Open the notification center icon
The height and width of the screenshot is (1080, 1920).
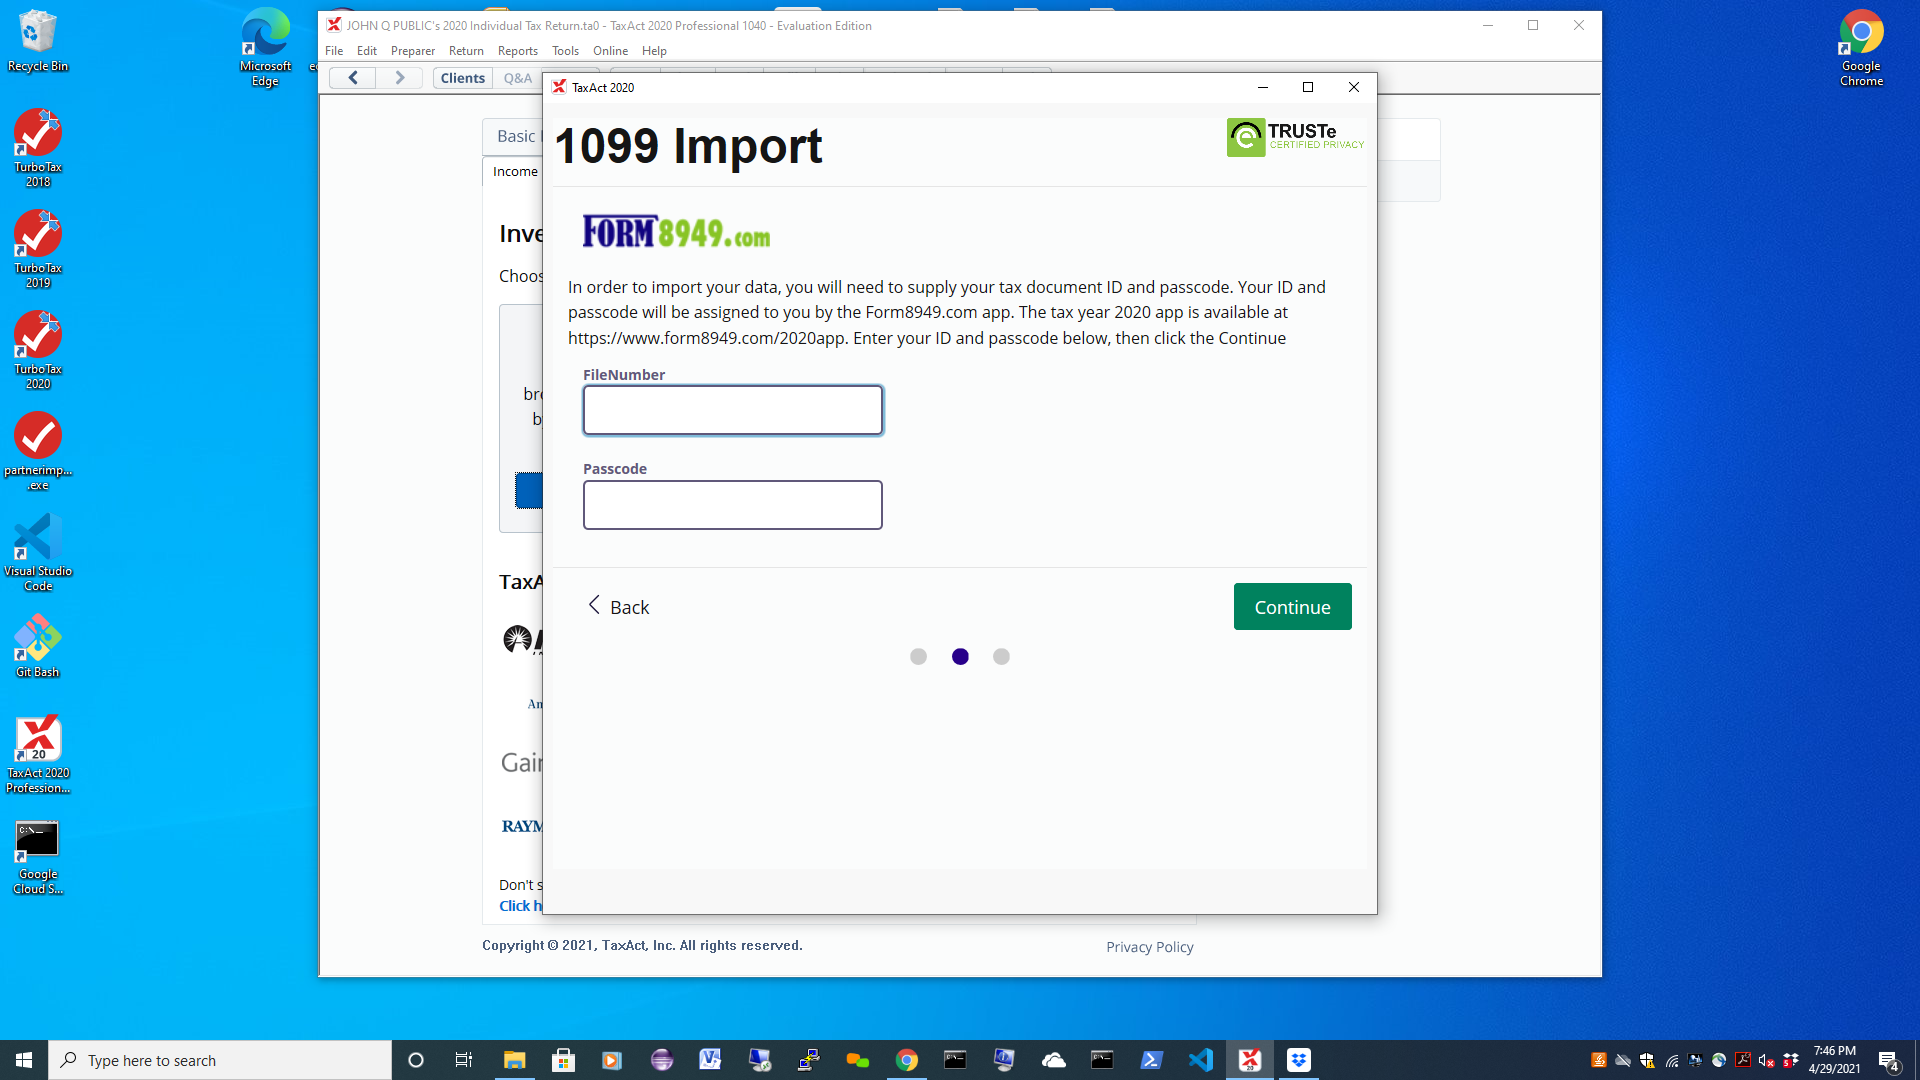click(x=1889, y=1061)
